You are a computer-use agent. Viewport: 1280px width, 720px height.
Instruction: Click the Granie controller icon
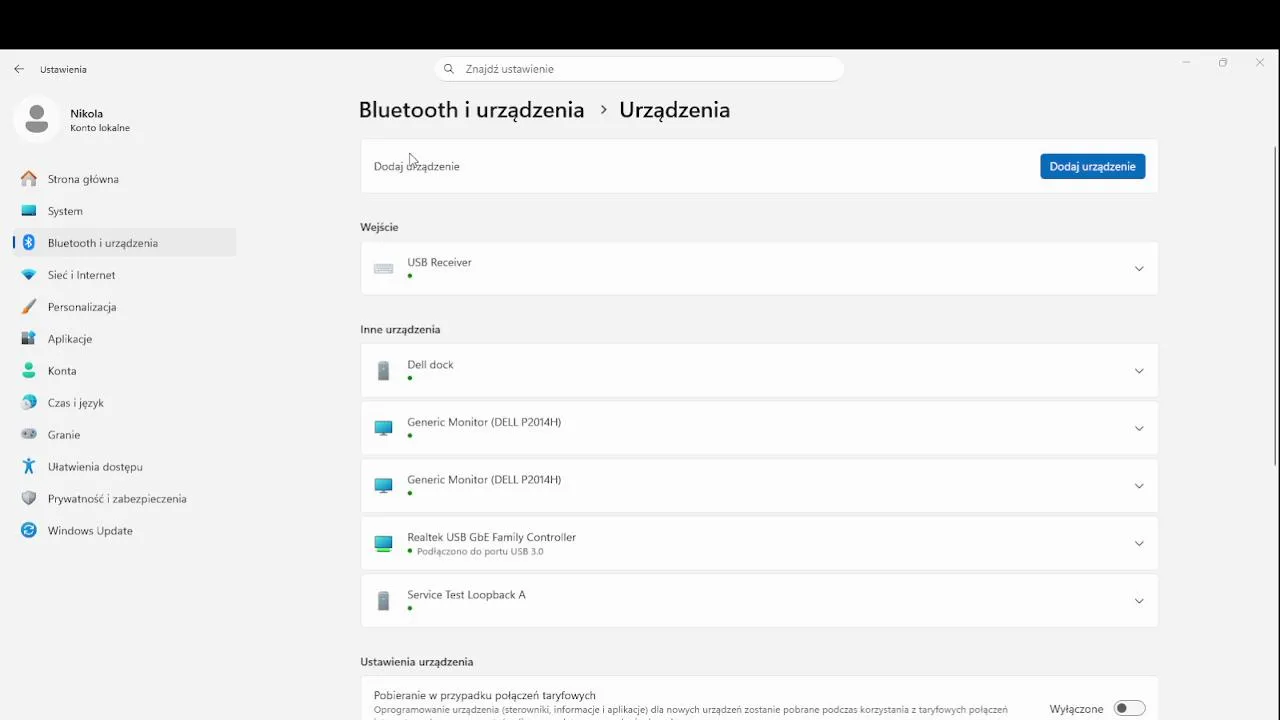29,435
